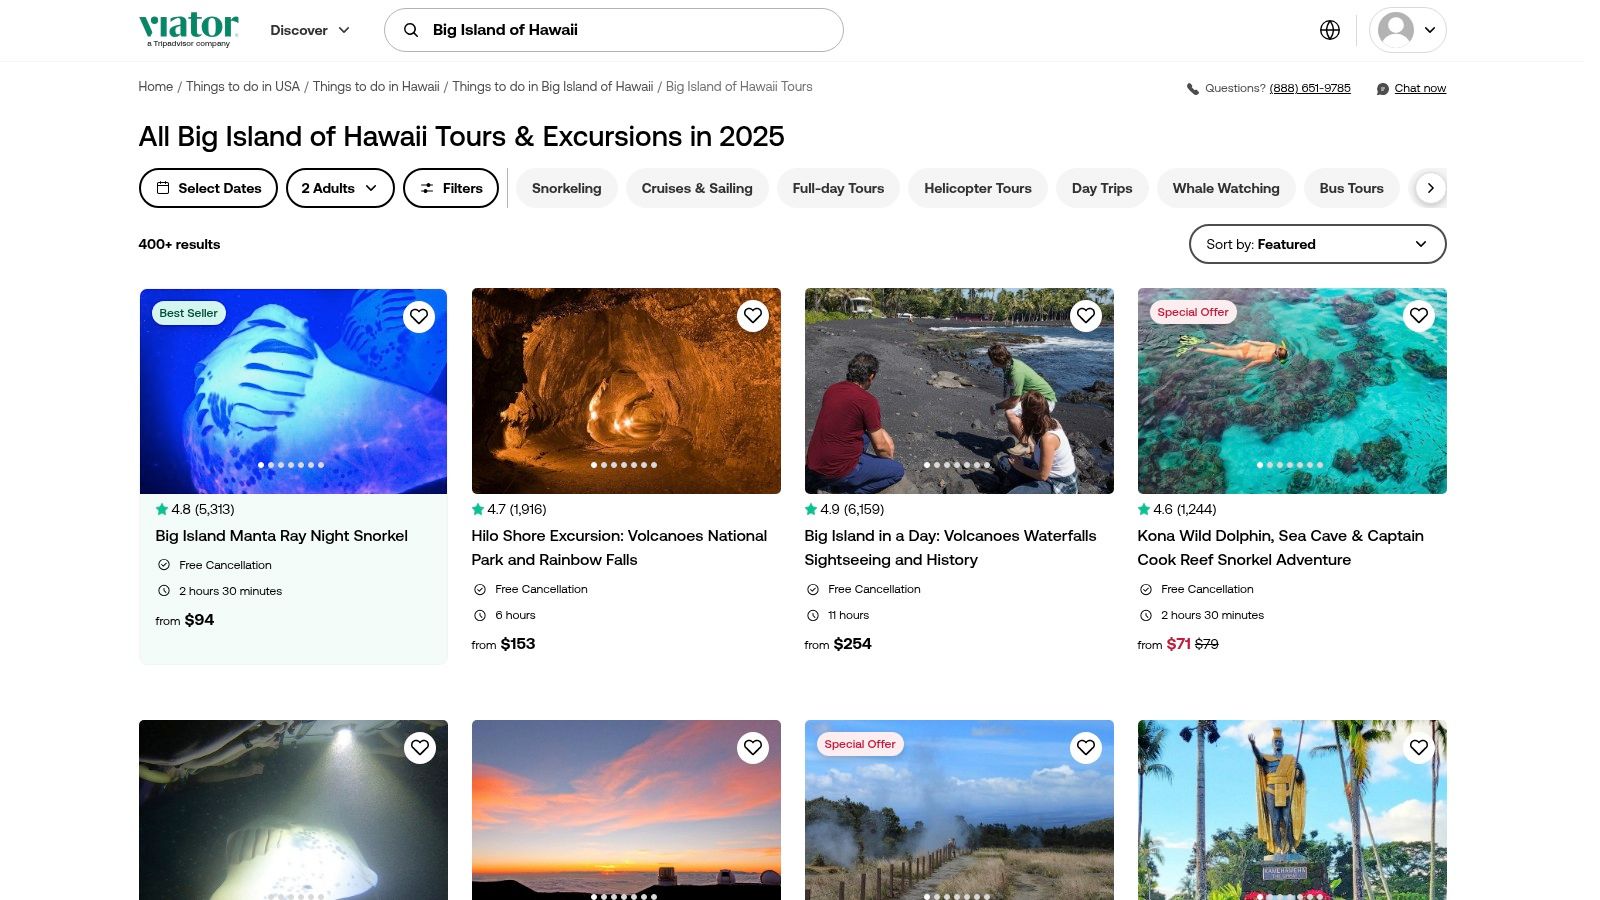Open the user profile avatar menu

[x=1406, y=30]
